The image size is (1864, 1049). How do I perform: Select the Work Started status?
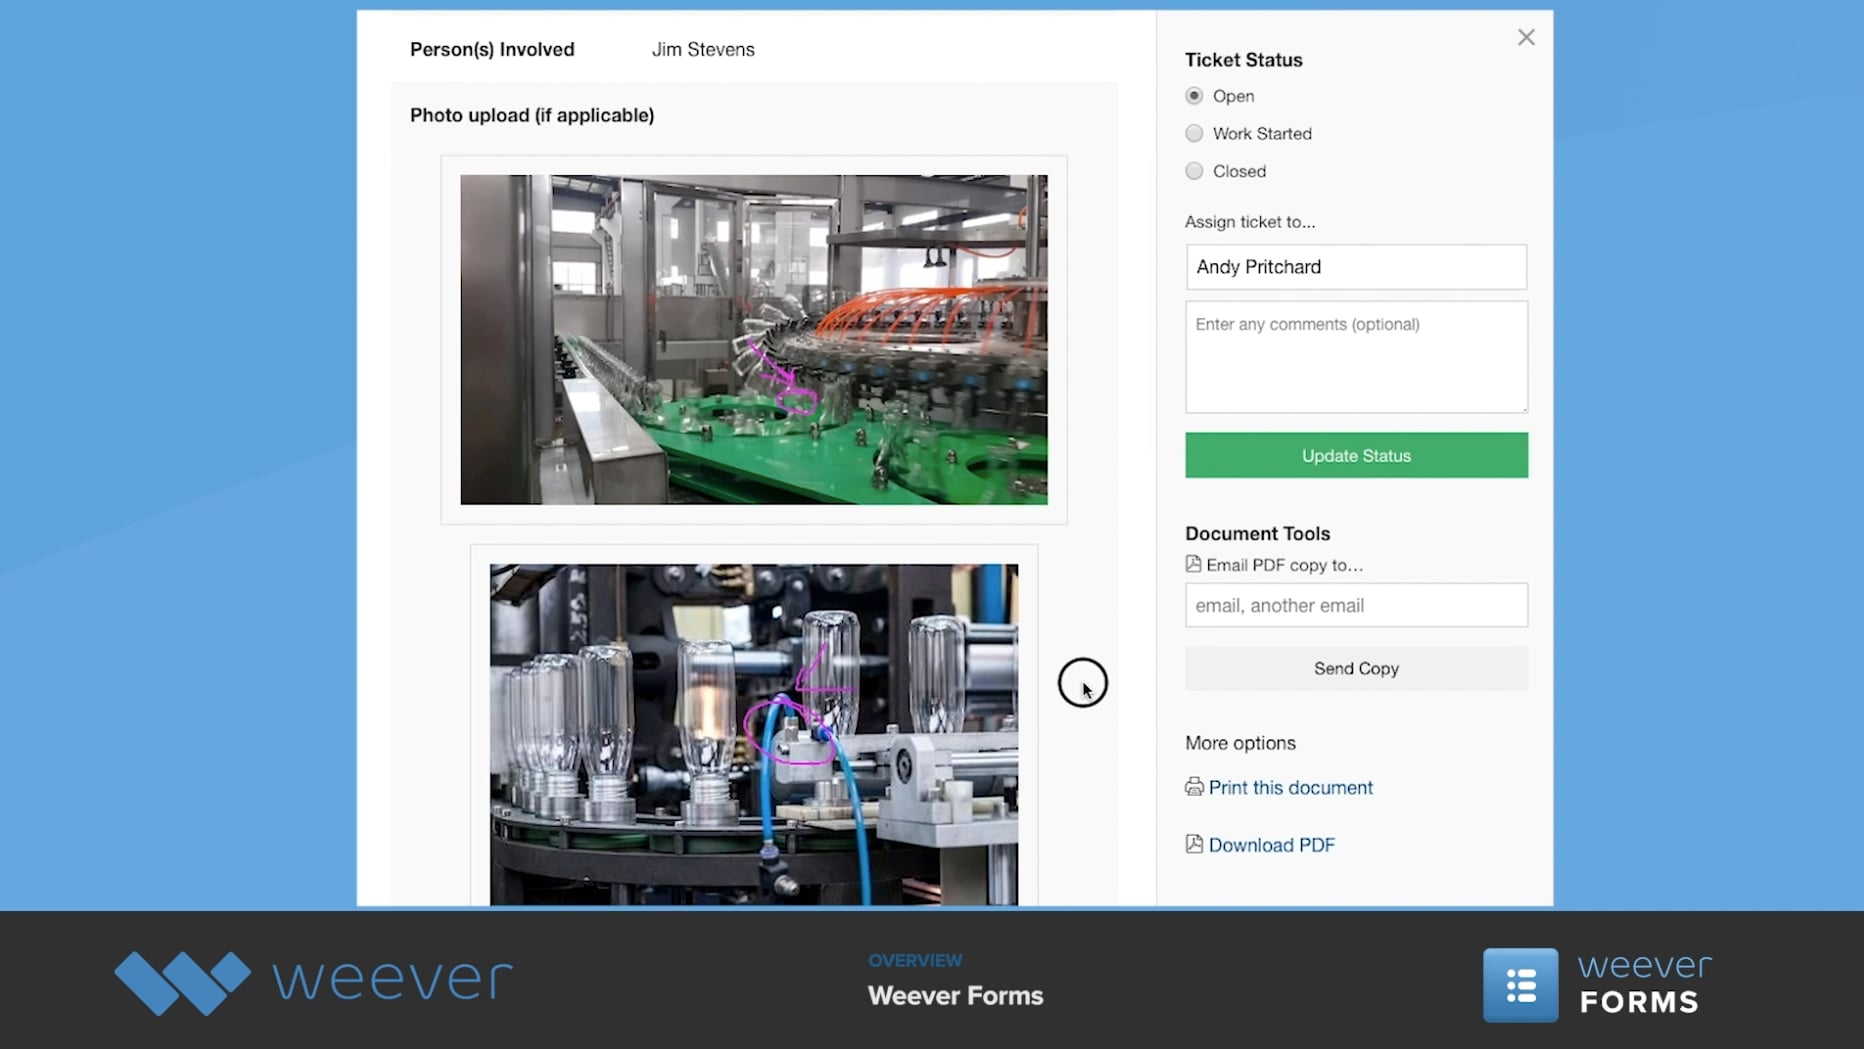[x=1194, y=133]
